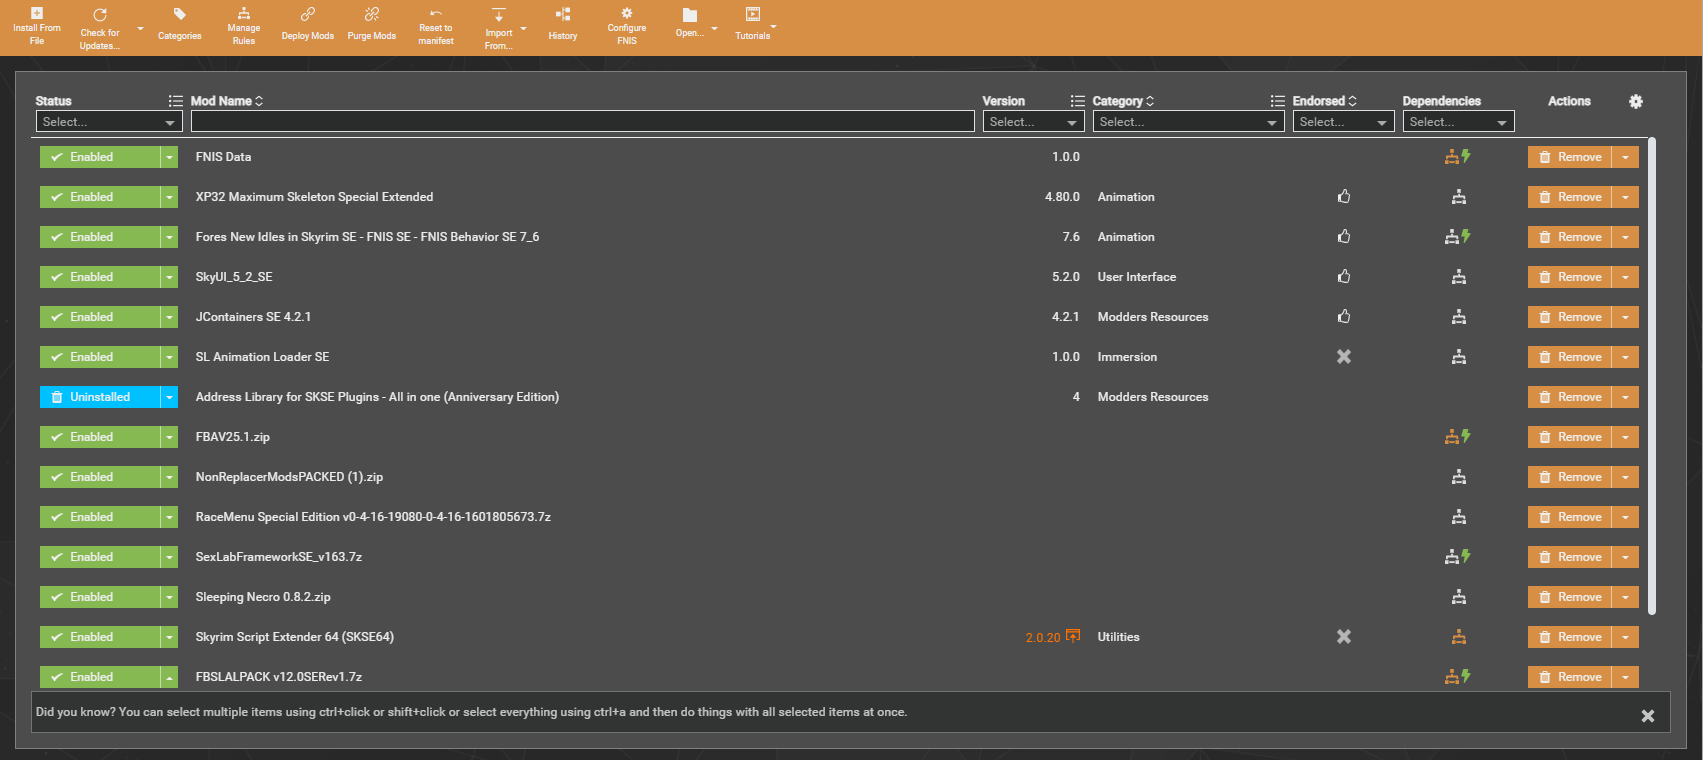1703x760 pixels.
Task: Click Remove for Skyrim Script Extender 64
Action: tap(1570, 637)
